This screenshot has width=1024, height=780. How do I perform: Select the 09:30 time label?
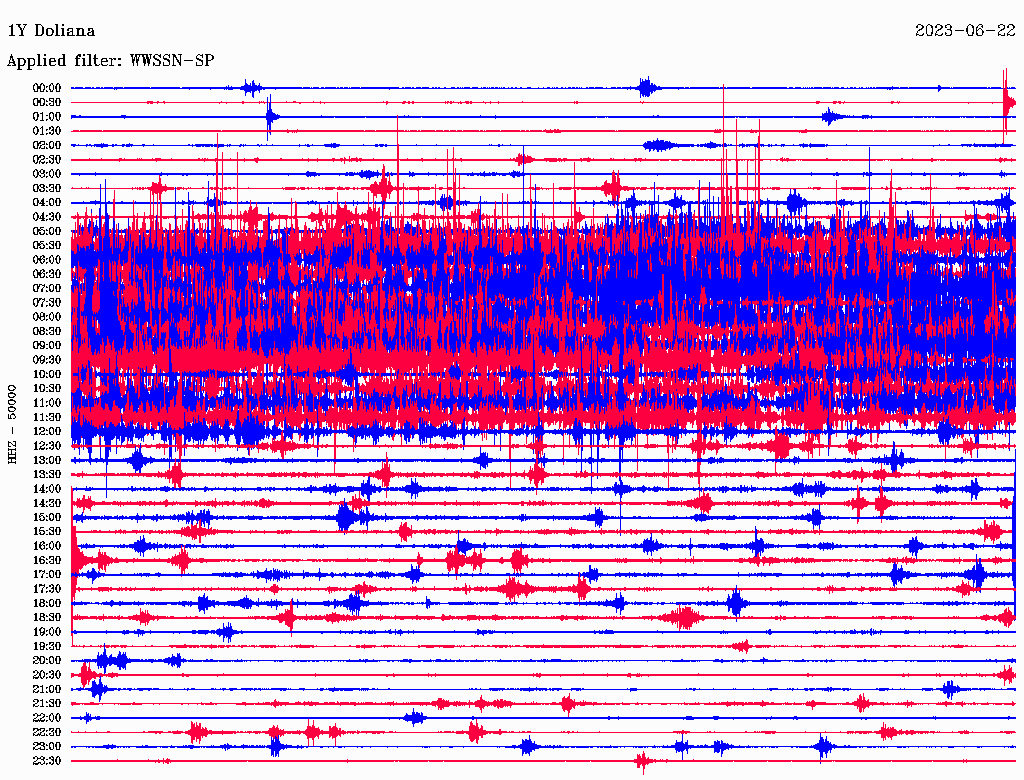pyautogui.click(x=47, y=360)
